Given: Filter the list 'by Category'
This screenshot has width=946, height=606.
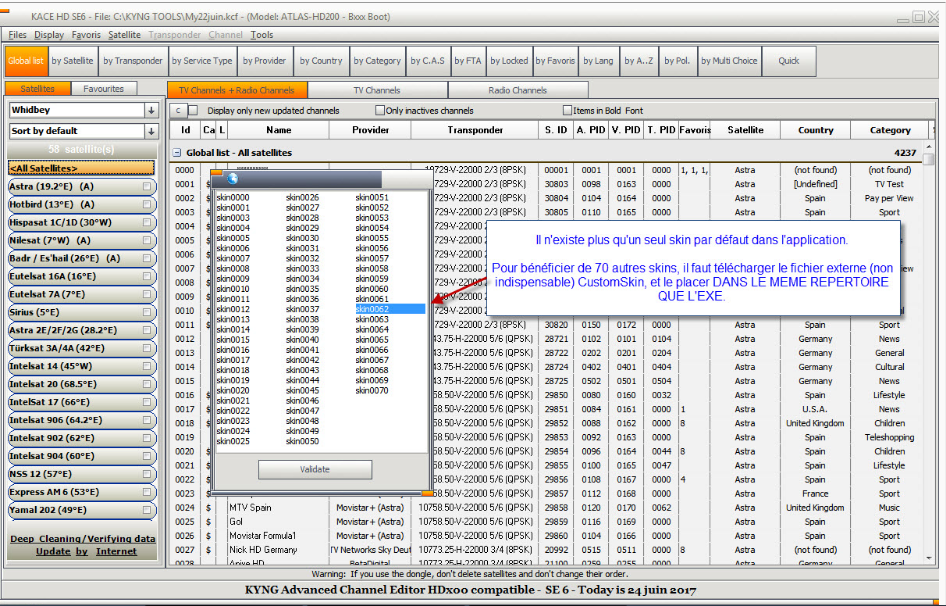Looking at the screenshot, I should 377,61.
